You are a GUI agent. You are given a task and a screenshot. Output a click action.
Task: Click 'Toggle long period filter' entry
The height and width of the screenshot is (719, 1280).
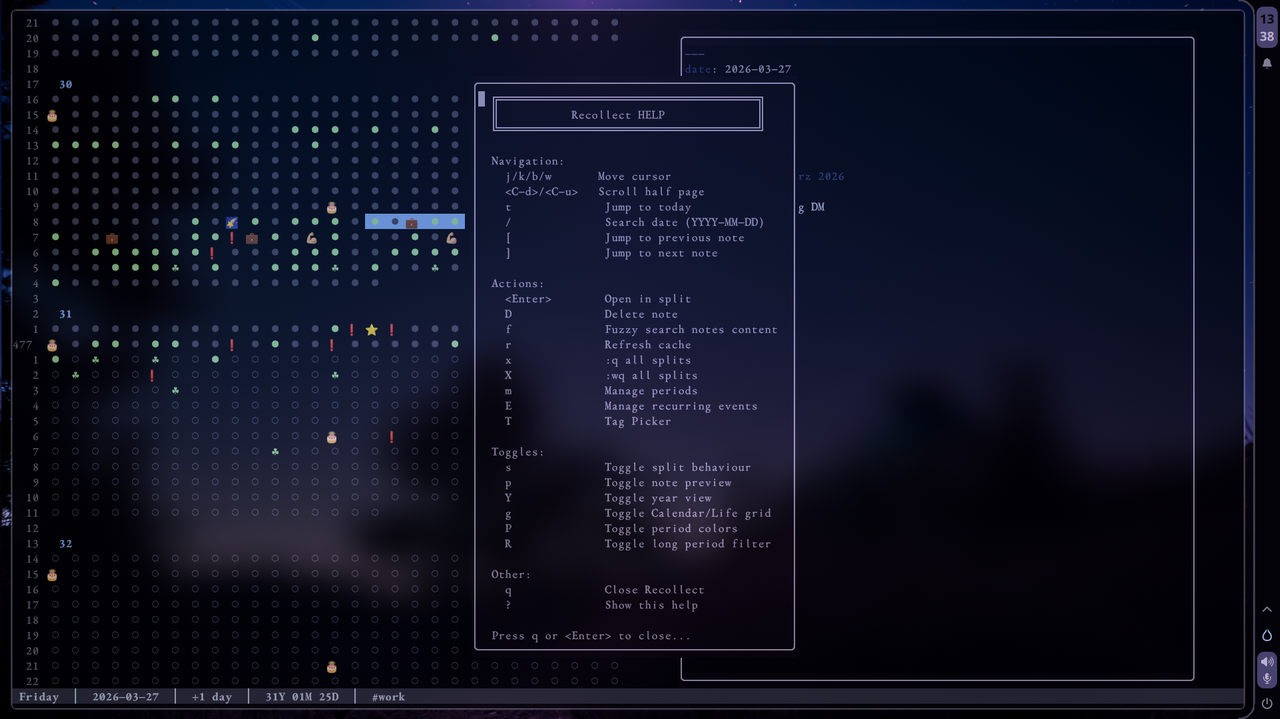coord(688,544)
